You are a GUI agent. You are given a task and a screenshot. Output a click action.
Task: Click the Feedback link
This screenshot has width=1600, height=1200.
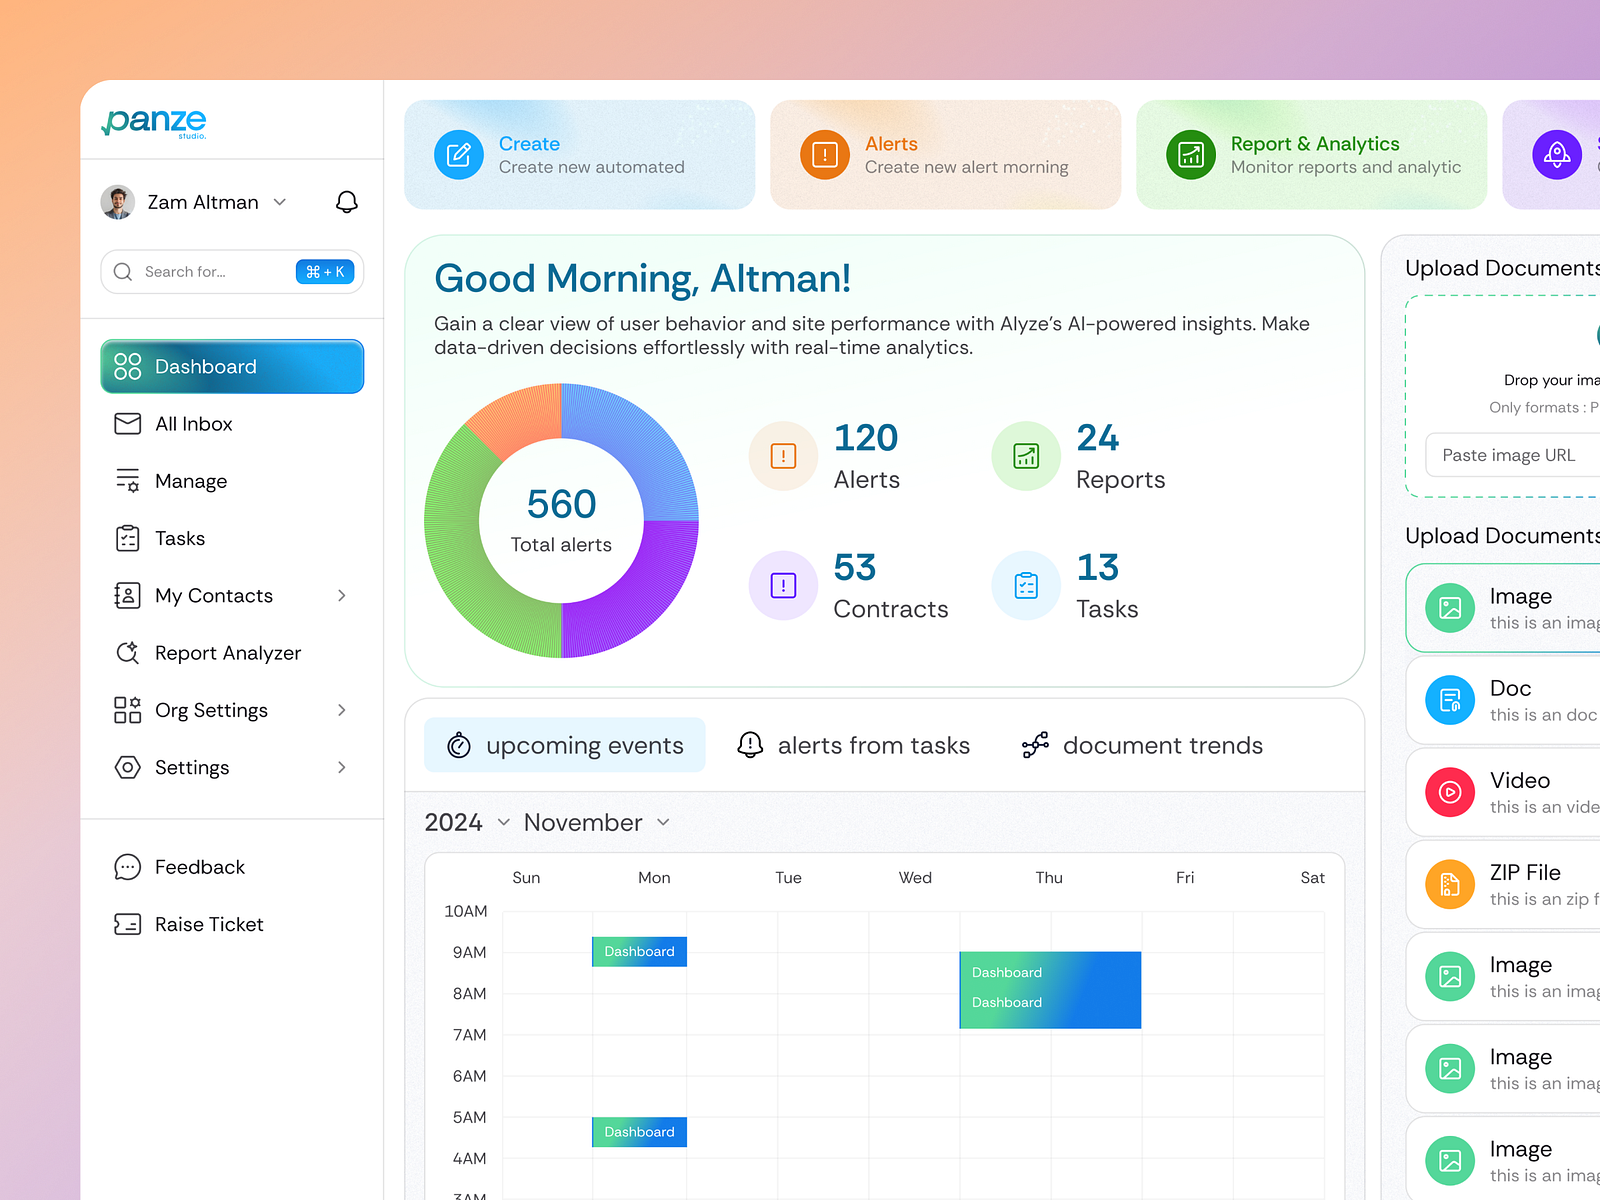[x=200, y=867]
